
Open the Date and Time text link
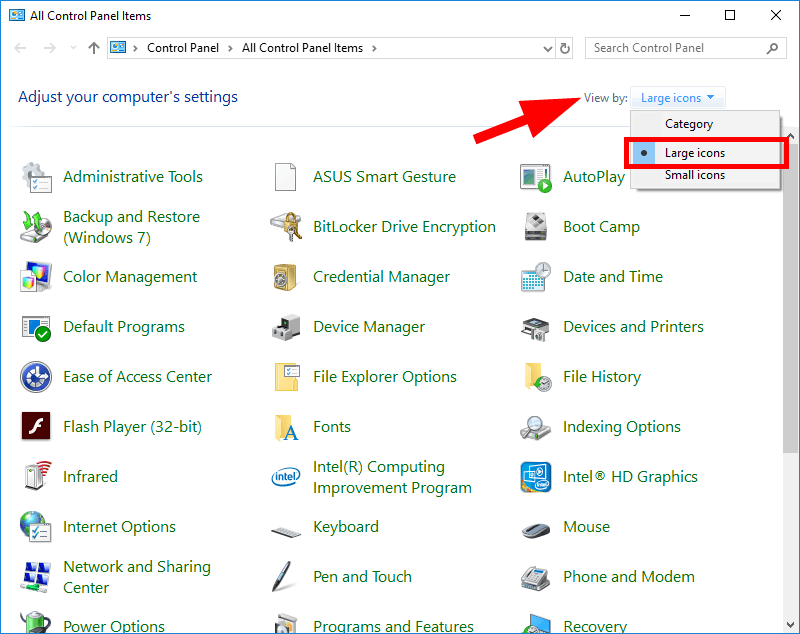click(x=613, y=276)
